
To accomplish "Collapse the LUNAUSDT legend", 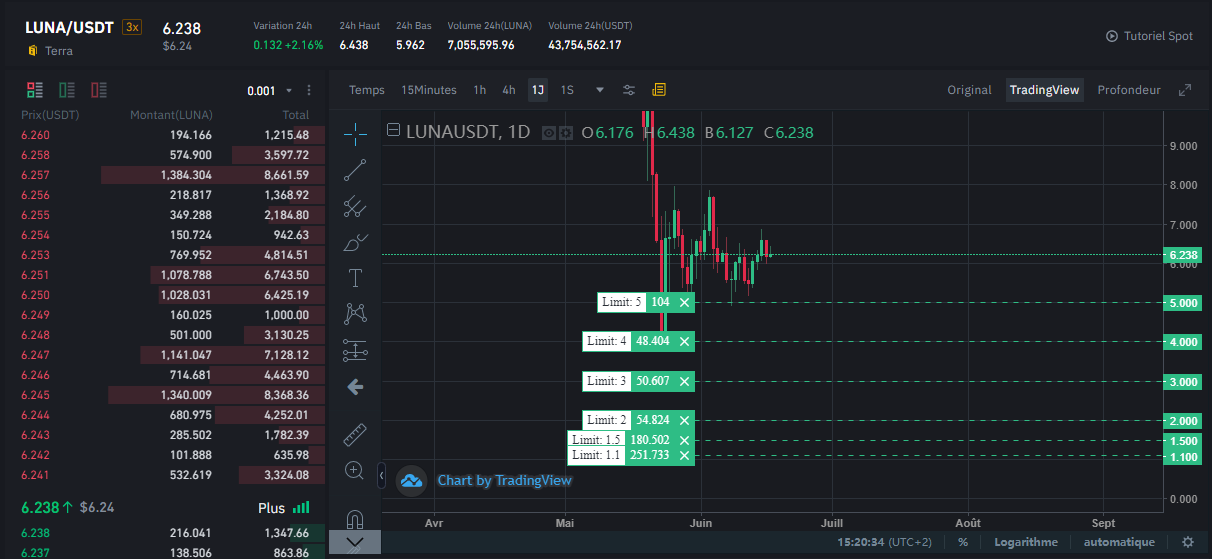I will click(x=393, y=130).
